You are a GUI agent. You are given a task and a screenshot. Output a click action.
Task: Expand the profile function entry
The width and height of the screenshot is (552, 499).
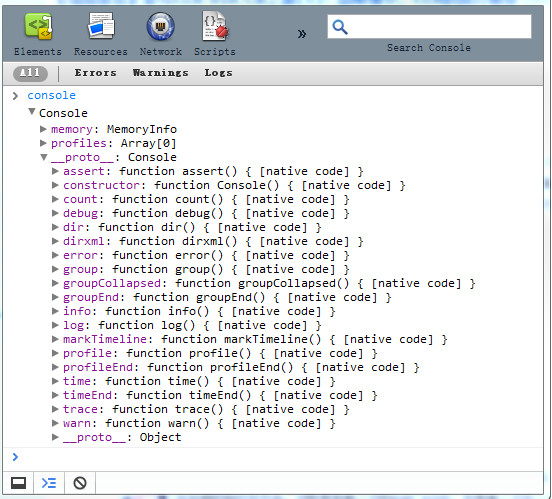coord(55,353)
